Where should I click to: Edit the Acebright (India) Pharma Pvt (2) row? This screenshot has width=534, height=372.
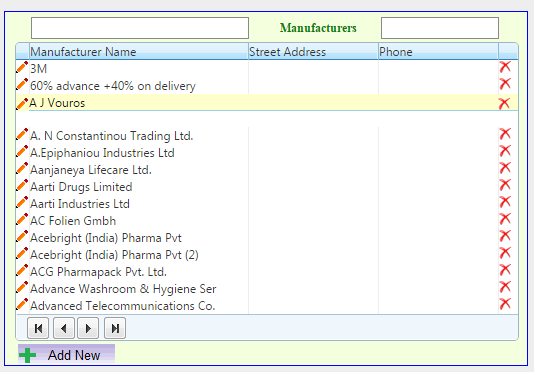pyautogui.click(x=22, y=253)
